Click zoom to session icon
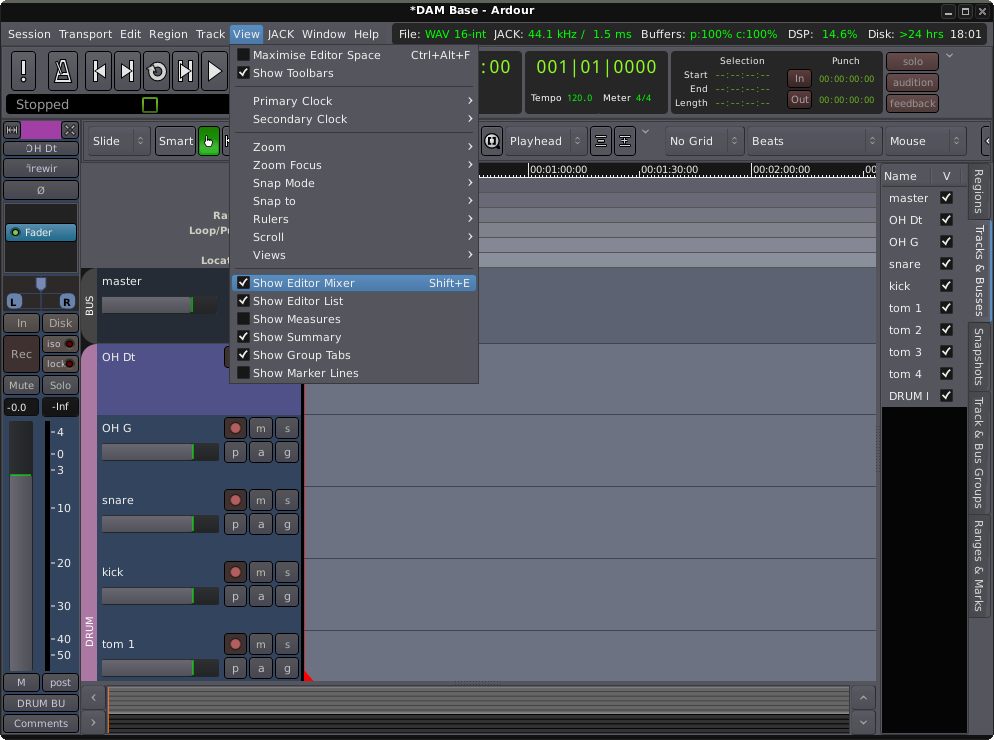Image resolution: width=994 pixels, height=740 pixels. pyautogui.click(x=492, y=141)
